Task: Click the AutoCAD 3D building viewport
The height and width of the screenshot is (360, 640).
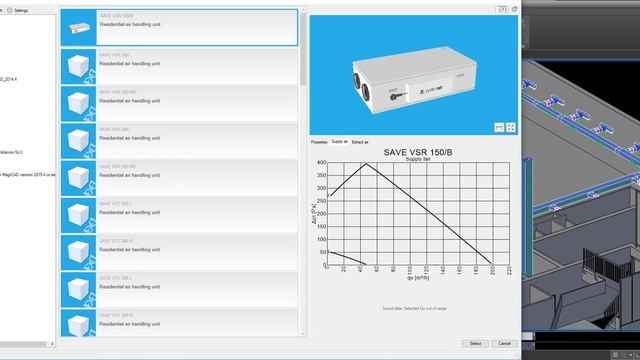Action: click(581, 194)
